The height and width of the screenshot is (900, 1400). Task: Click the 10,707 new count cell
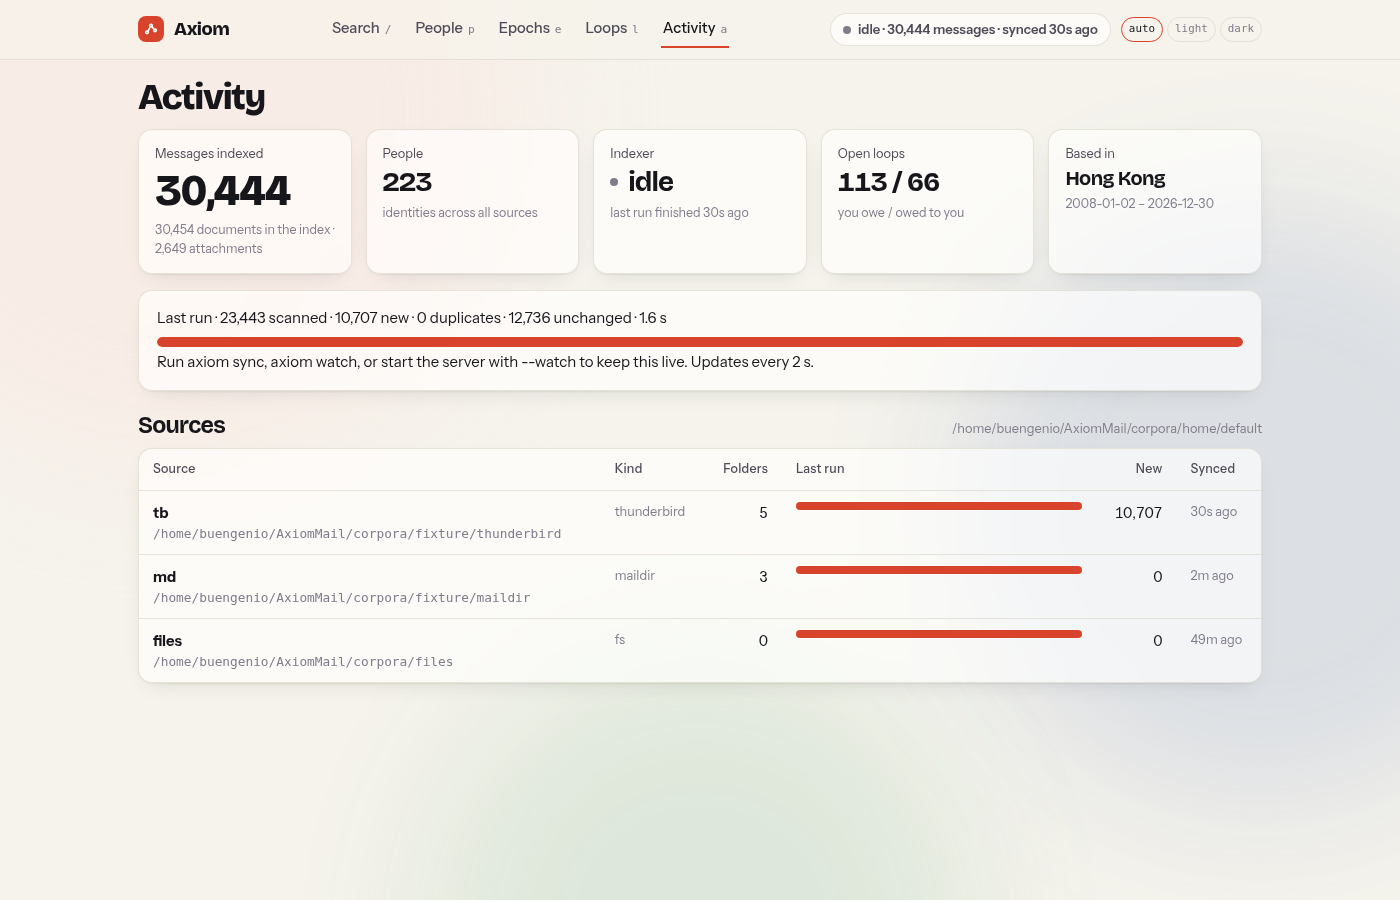[1138, 513]
